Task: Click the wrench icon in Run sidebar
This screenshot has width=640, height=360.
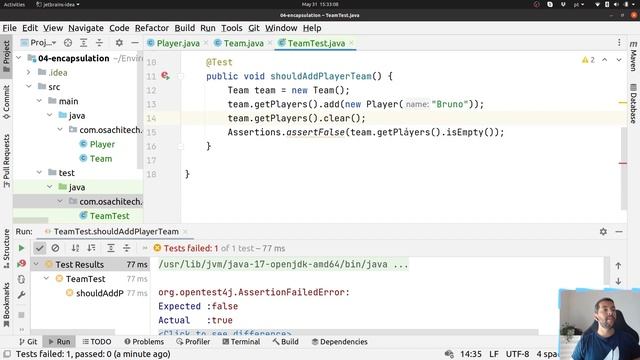Action: 21,294
